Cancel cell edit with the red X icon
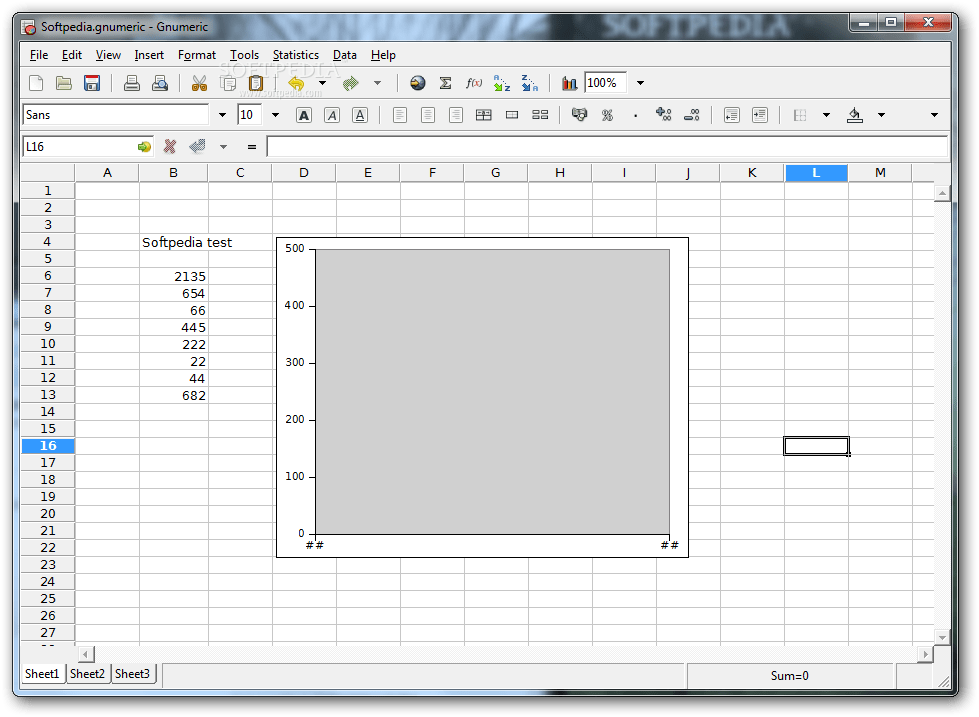Image resolution: width=979 pixels, height=717 pixels. [x=170, y=147]
